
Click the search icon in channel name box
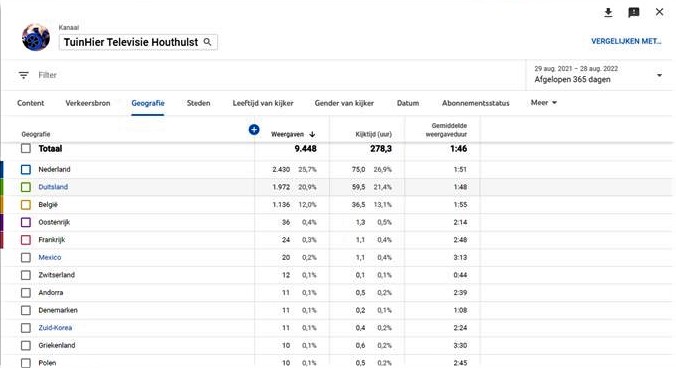coord(207,42)
